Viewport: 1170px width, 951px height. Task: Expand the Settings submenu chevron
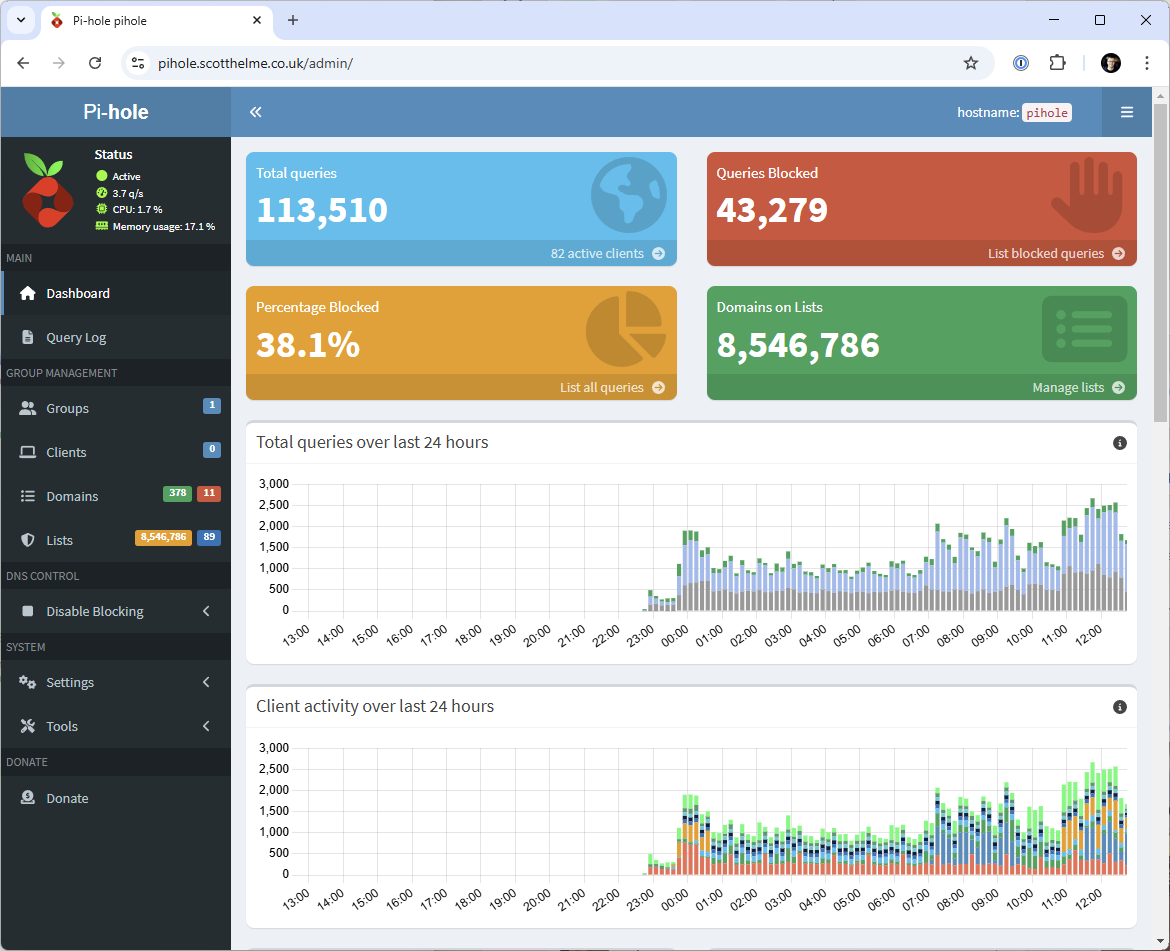pos(206,682)
